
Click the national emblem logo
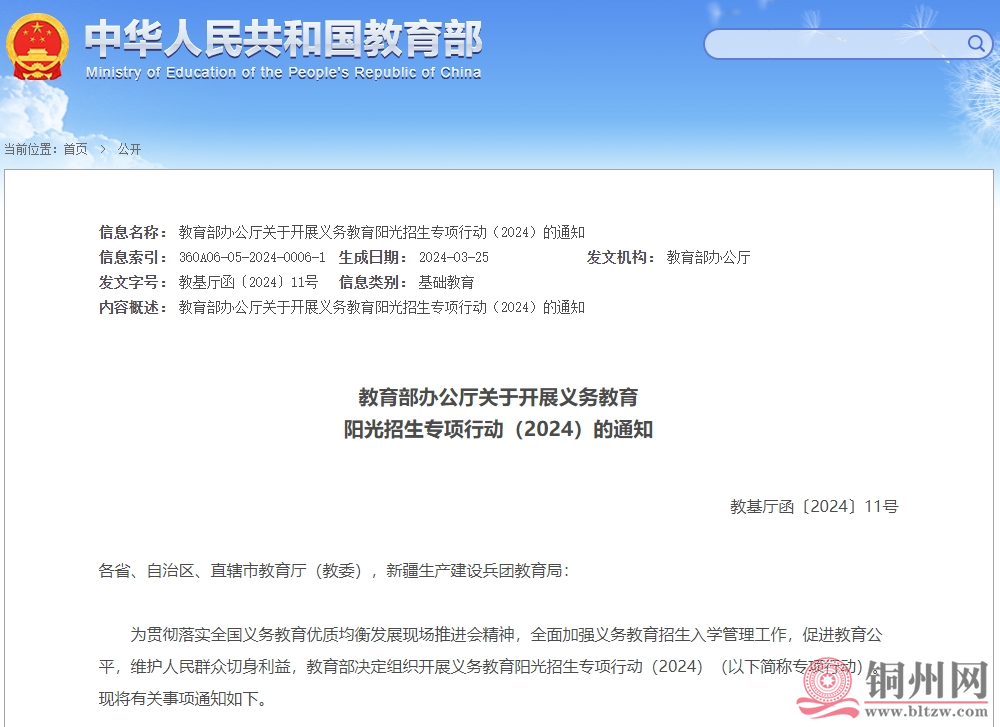click(36, 45)
